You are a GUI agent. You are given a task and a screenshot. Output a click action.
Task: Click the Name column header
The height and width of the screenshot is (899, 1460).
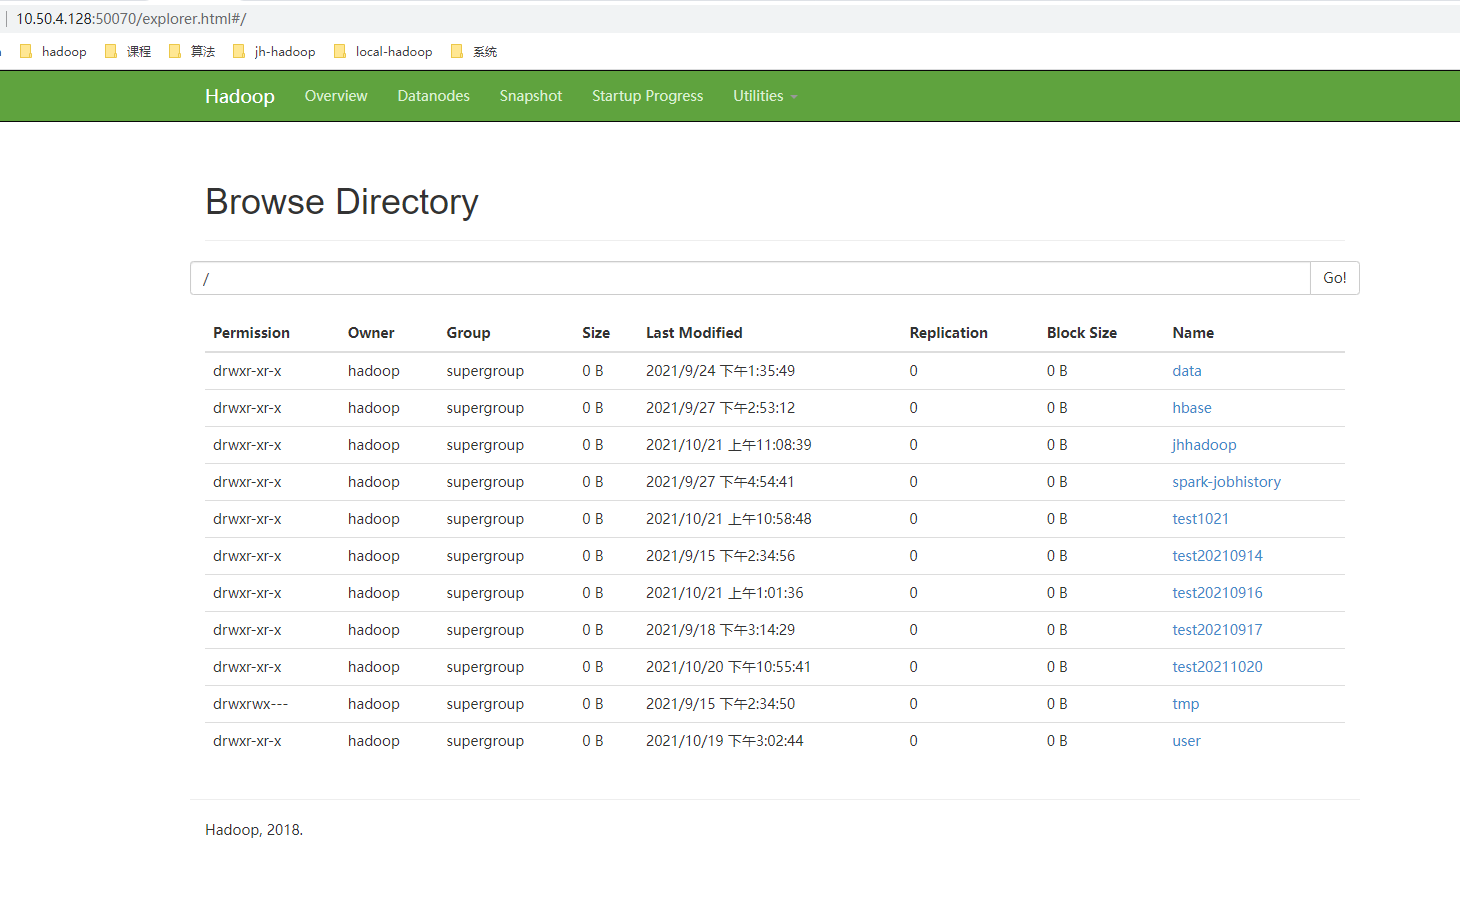coord(1193,333)
